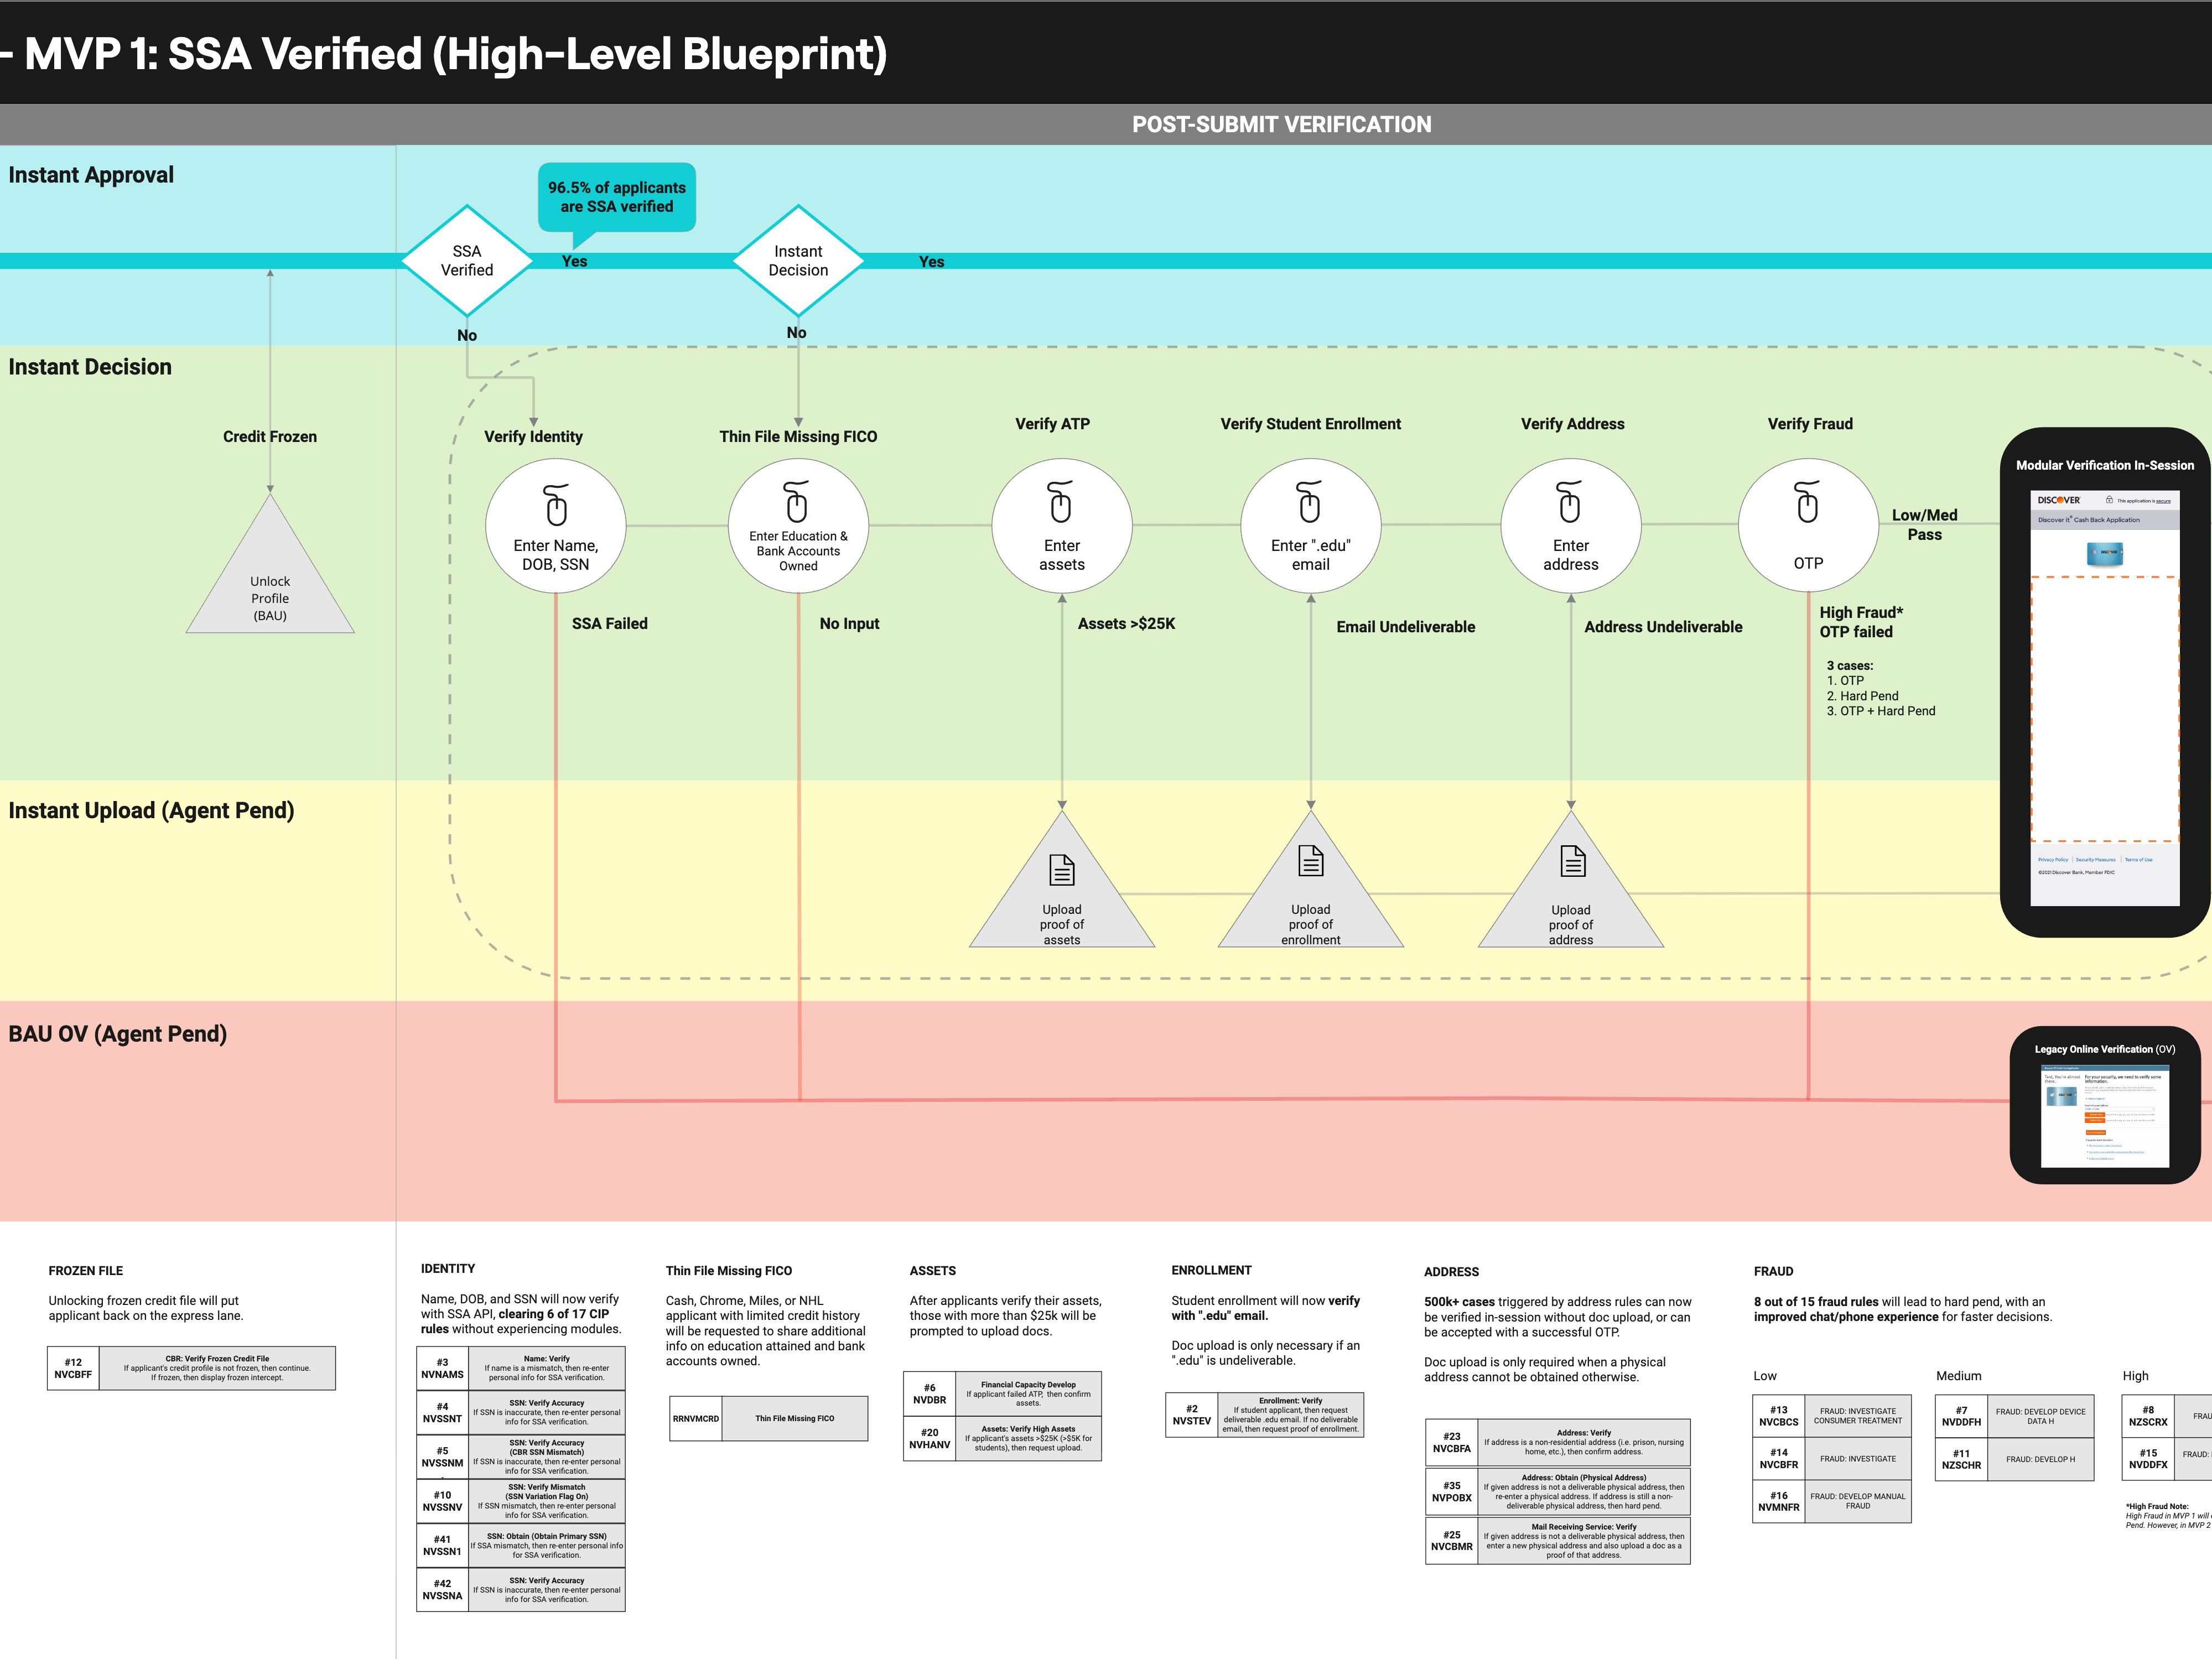Click document icon in Upload proof of assets triangle

click(x=1062, y=869)
